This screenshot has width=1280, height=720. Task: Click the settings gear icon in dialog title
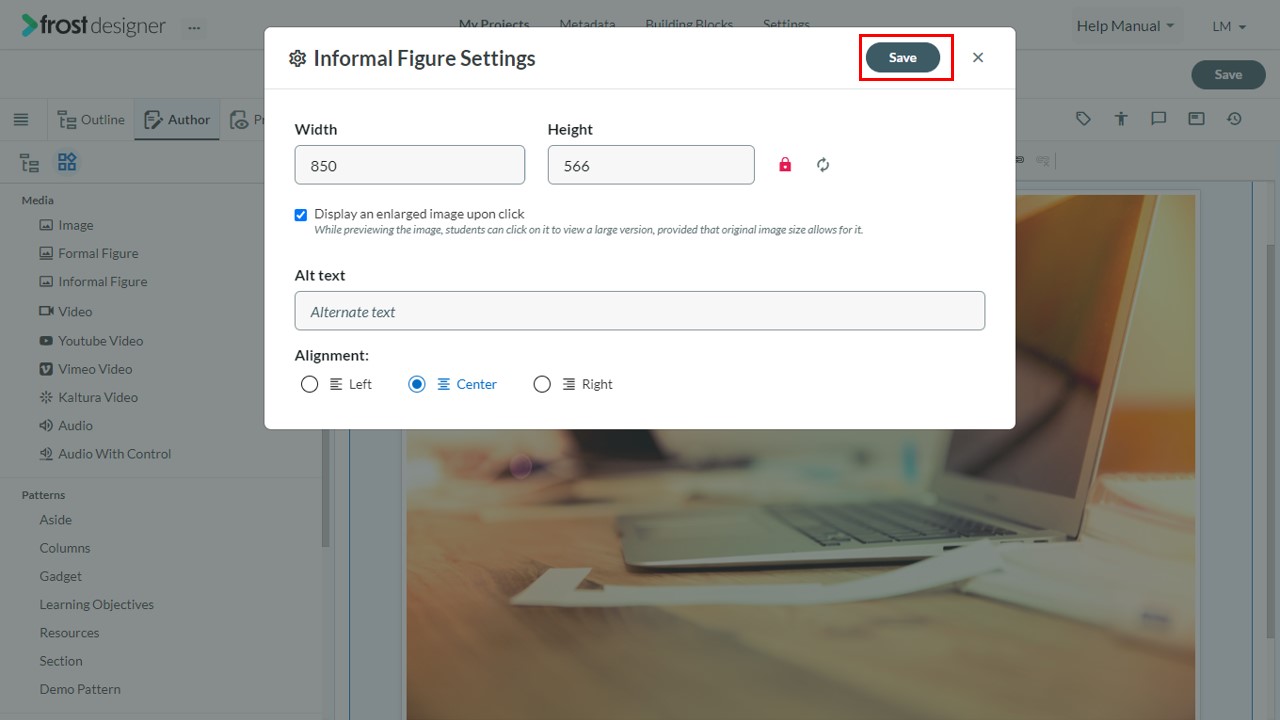click(x=297, y=58)
